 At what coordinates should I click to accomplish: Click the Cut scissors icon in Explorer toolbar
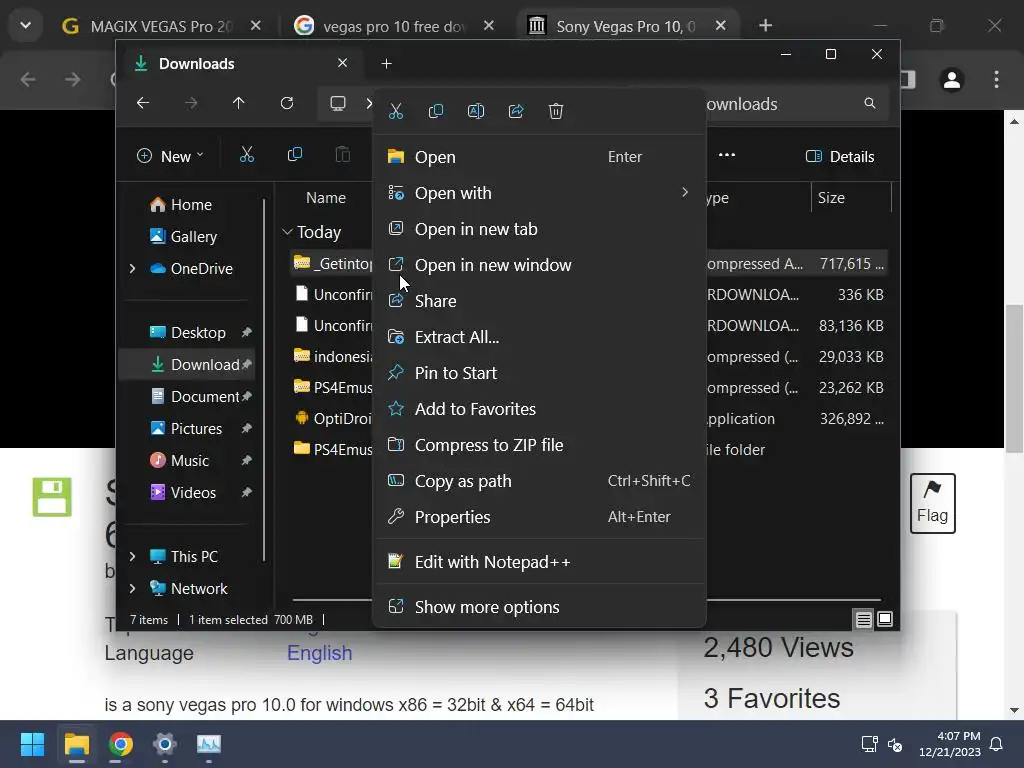click(x=246, y=155)
